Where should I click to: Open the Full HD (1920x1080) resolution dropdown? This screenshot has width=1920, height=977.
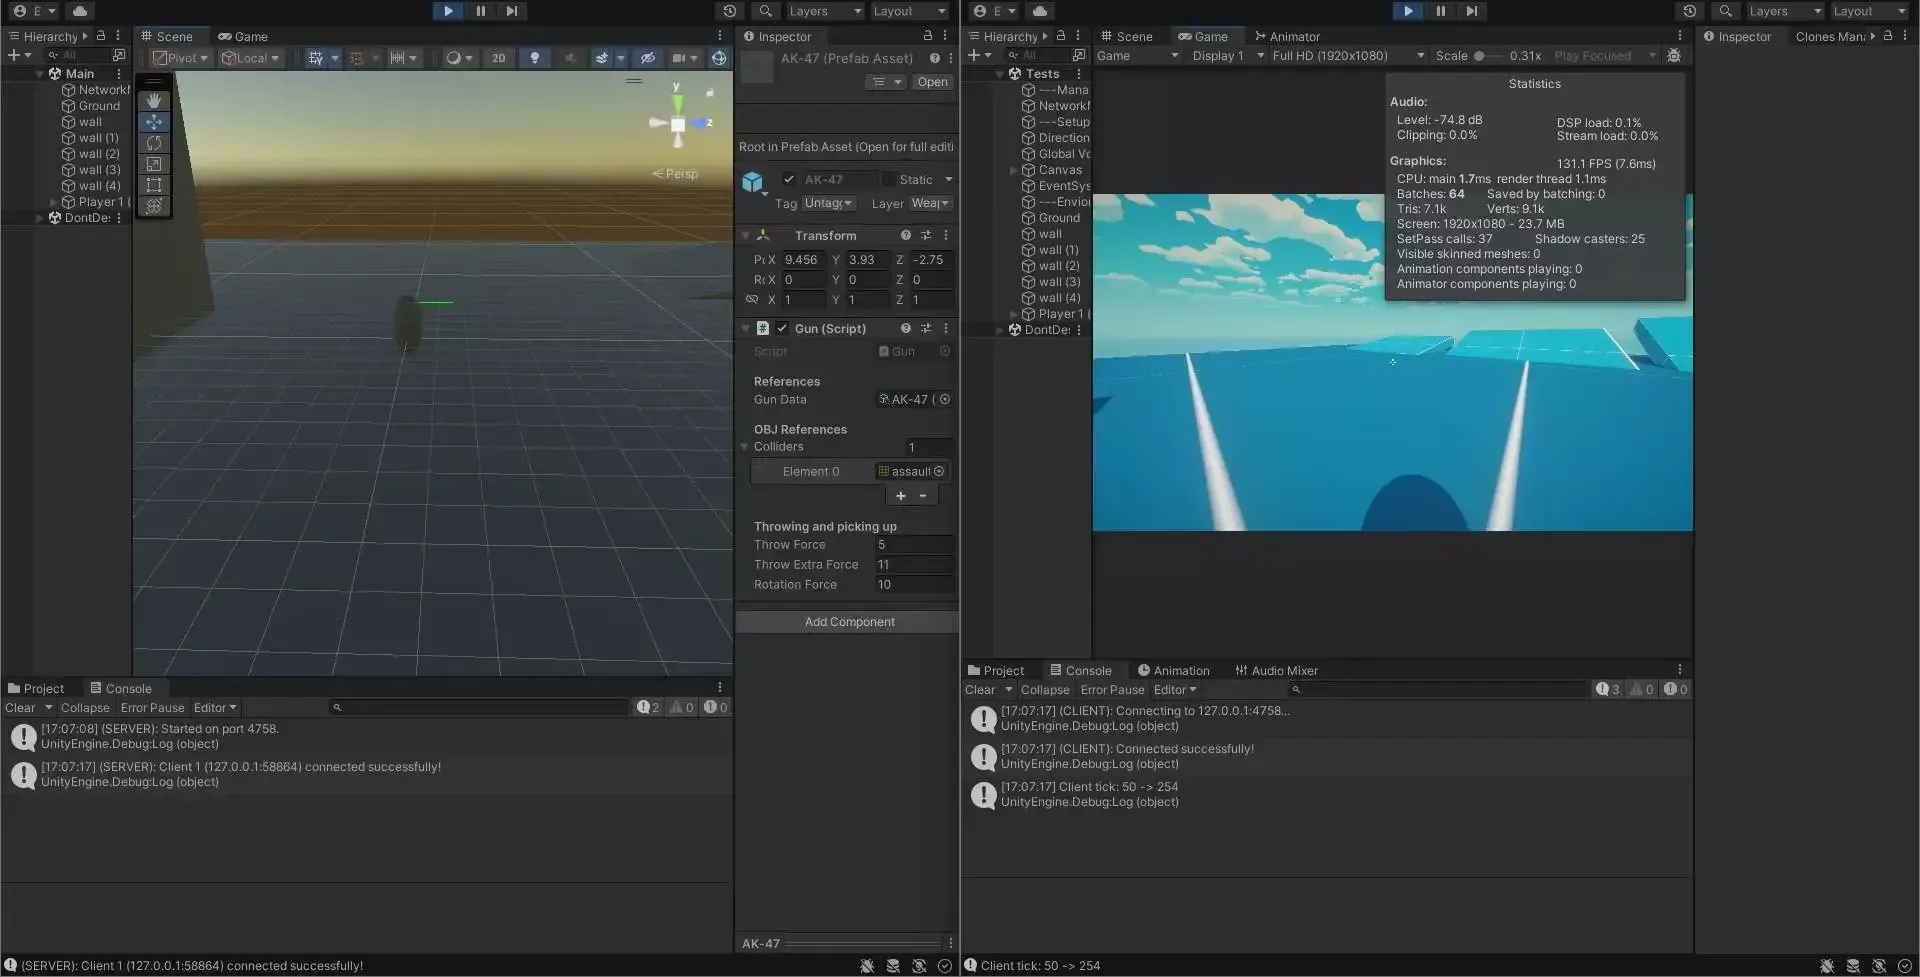click(1347, 56)
